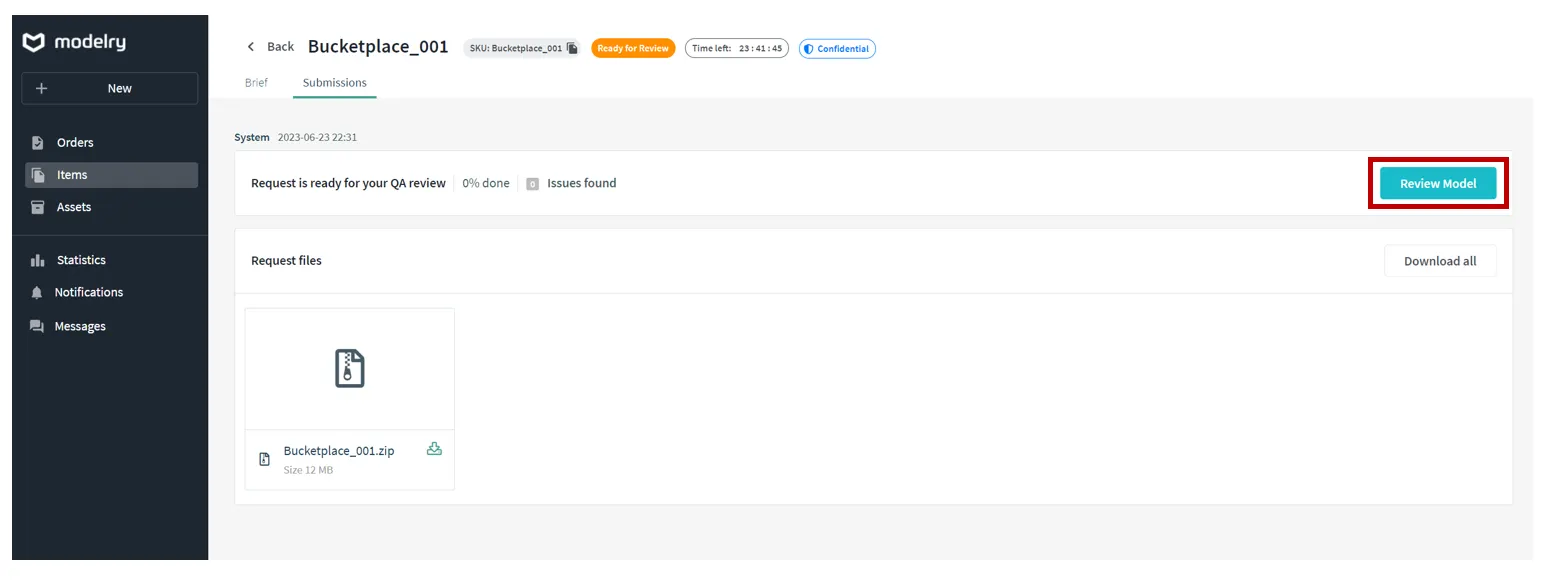Click the Messages chat icon

pos(38,327)
